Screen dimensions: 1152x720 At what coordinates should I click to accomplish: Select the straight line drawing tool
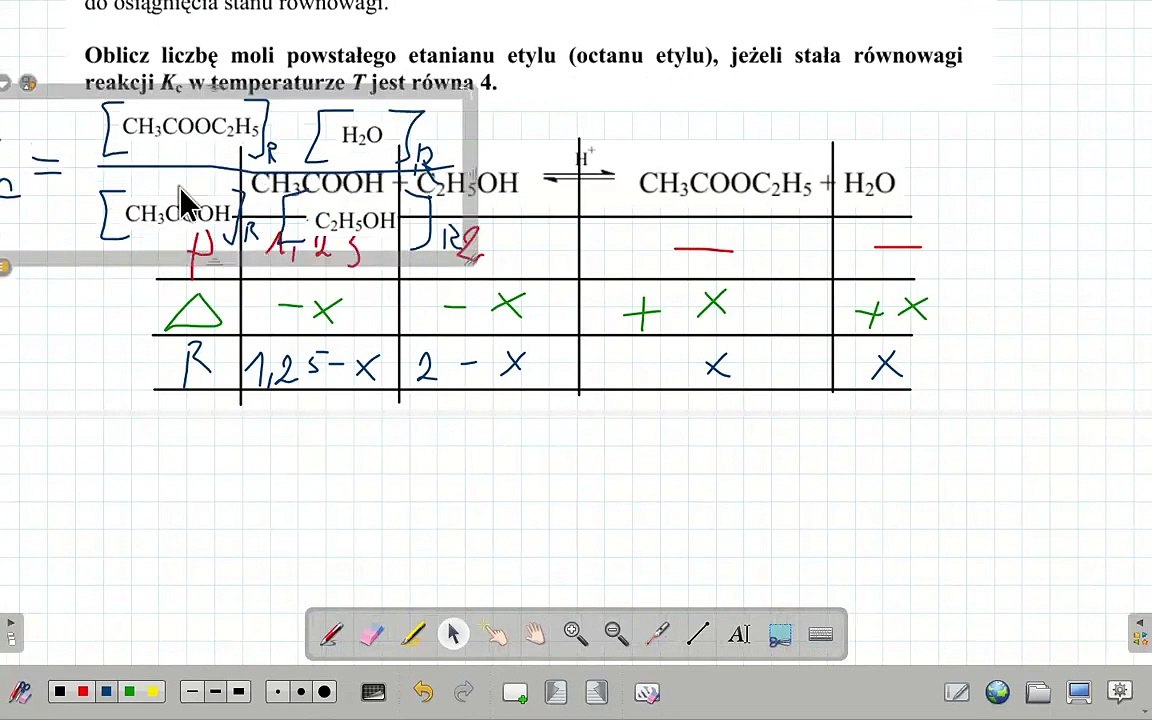(698, 633)
